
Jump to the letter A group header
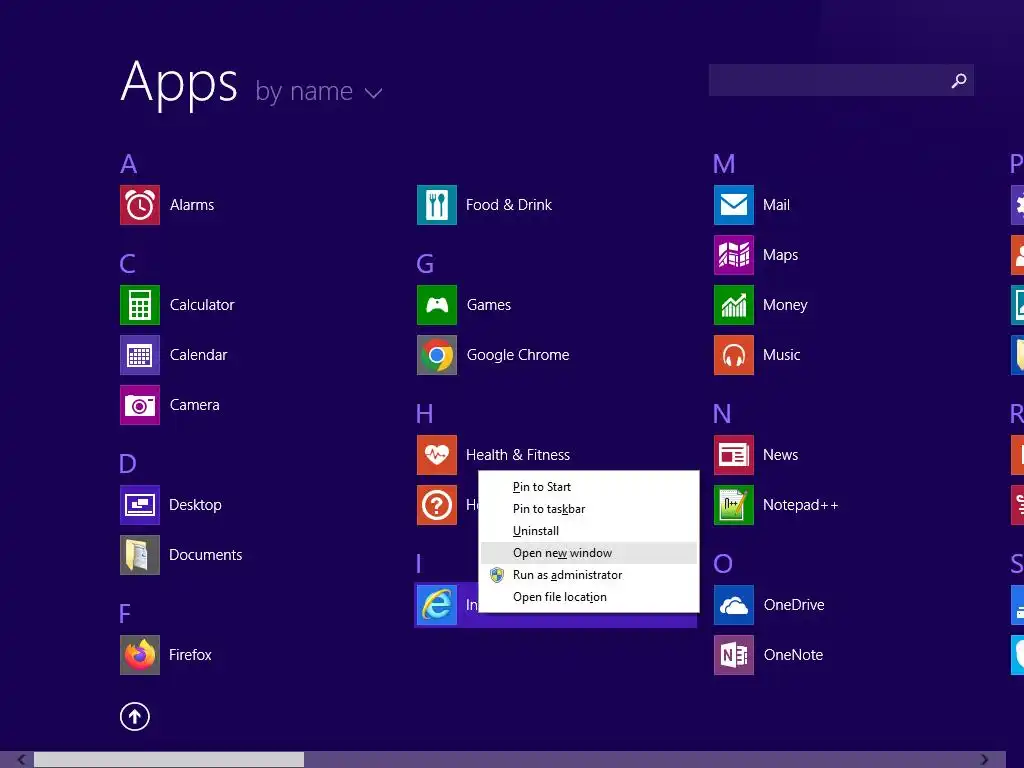[129, 164]
